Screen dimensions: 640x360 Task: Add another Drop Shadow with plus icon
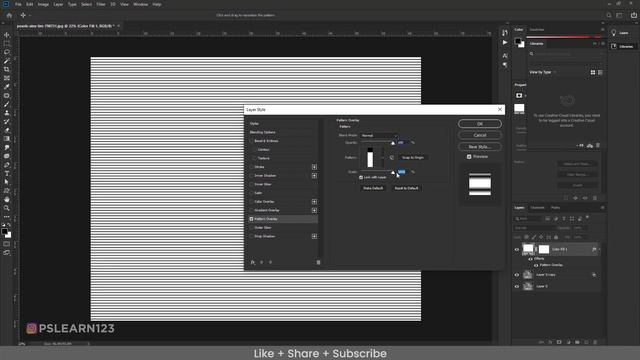click(x=314, y=236)
